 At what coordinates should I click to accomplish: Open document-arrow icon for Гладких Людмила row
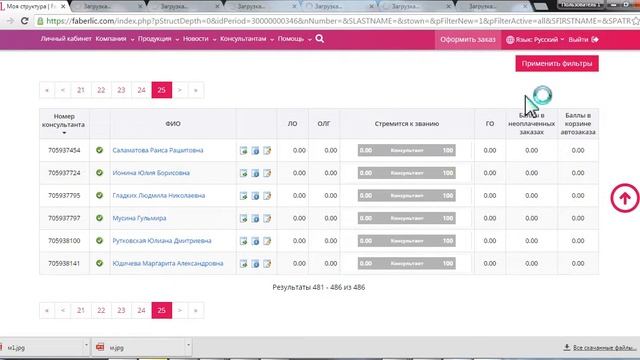point(244,196)
